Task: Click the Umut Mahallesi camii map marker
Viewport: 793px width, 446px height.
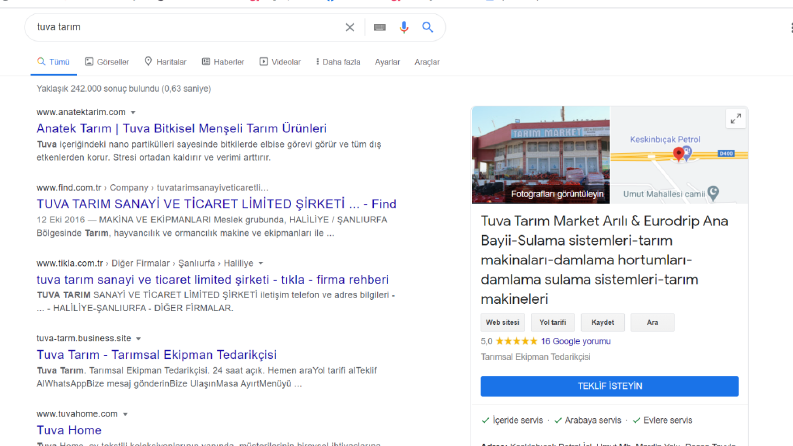Action: coord(713,193)
